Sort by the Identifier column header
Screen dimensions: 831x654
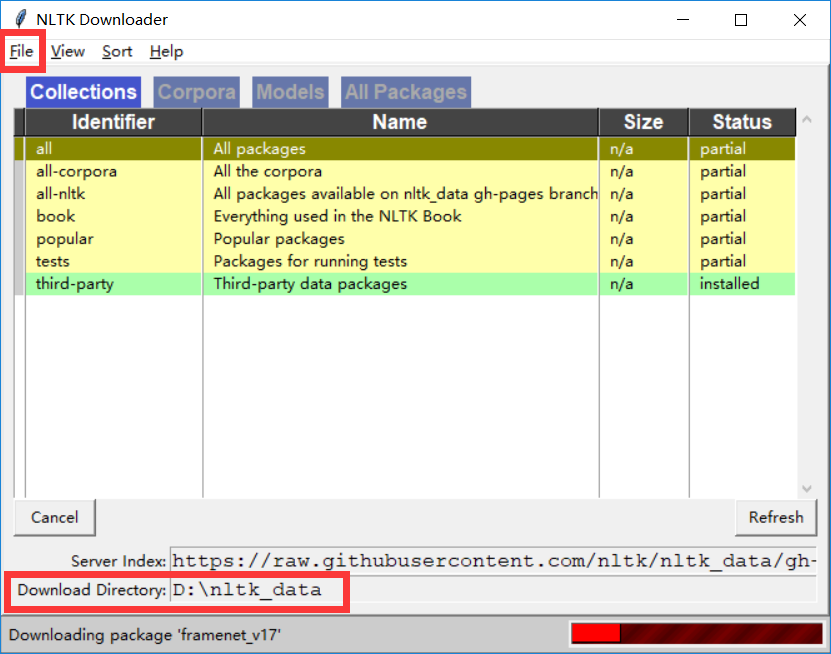[113, 122]
